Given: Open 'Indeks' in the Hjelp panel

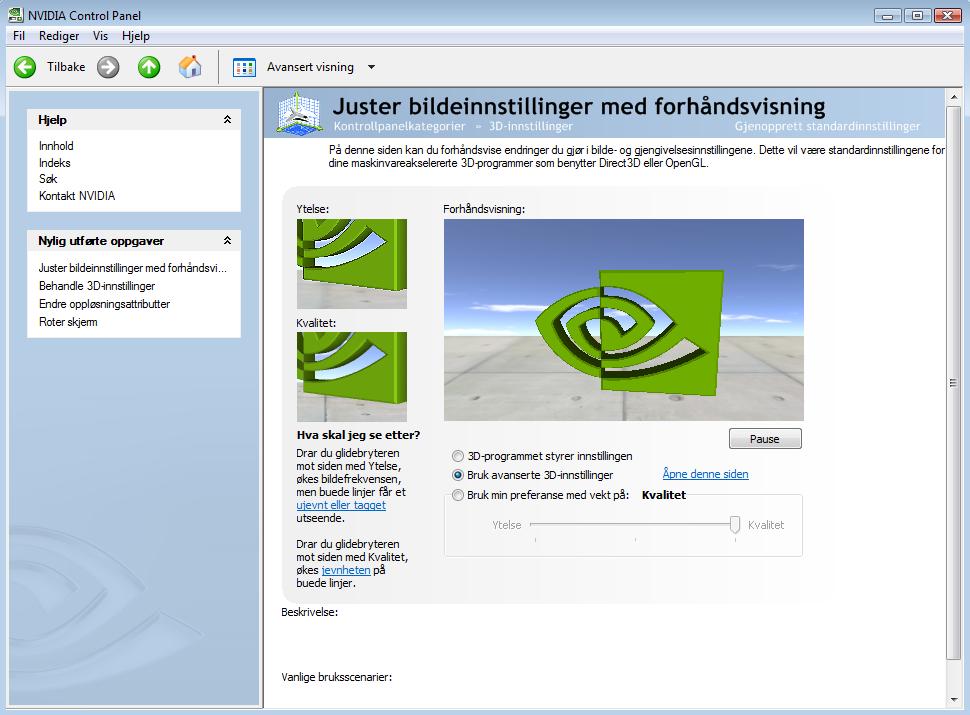Looking at the screenshot, I should tap(54, 163).
